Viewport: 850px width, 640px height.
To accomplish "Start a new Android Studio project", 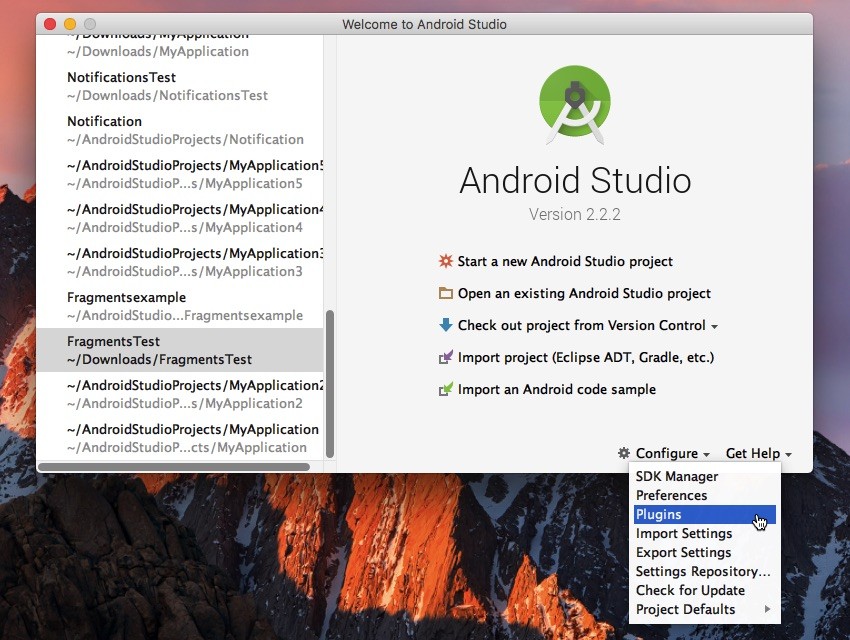I will click(565, 261).
